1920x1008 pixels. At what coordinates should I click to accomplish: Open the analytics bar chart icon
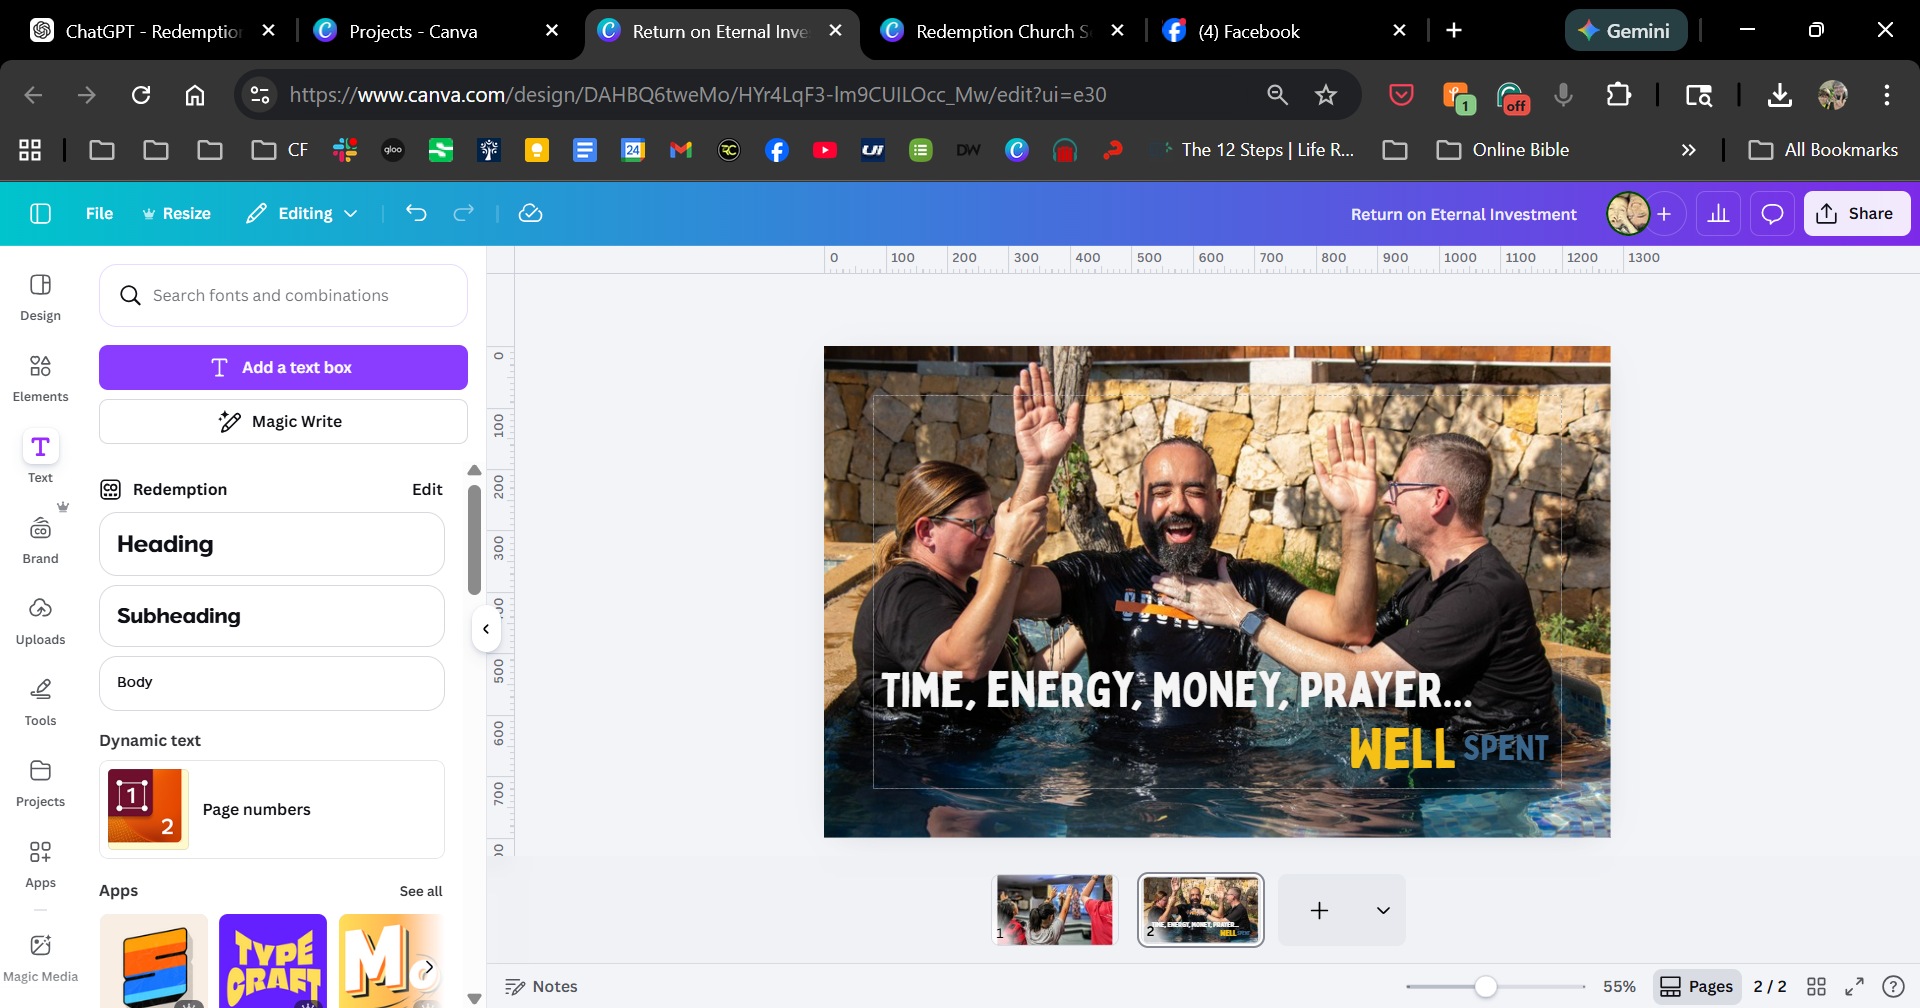tap(1718, 214)
